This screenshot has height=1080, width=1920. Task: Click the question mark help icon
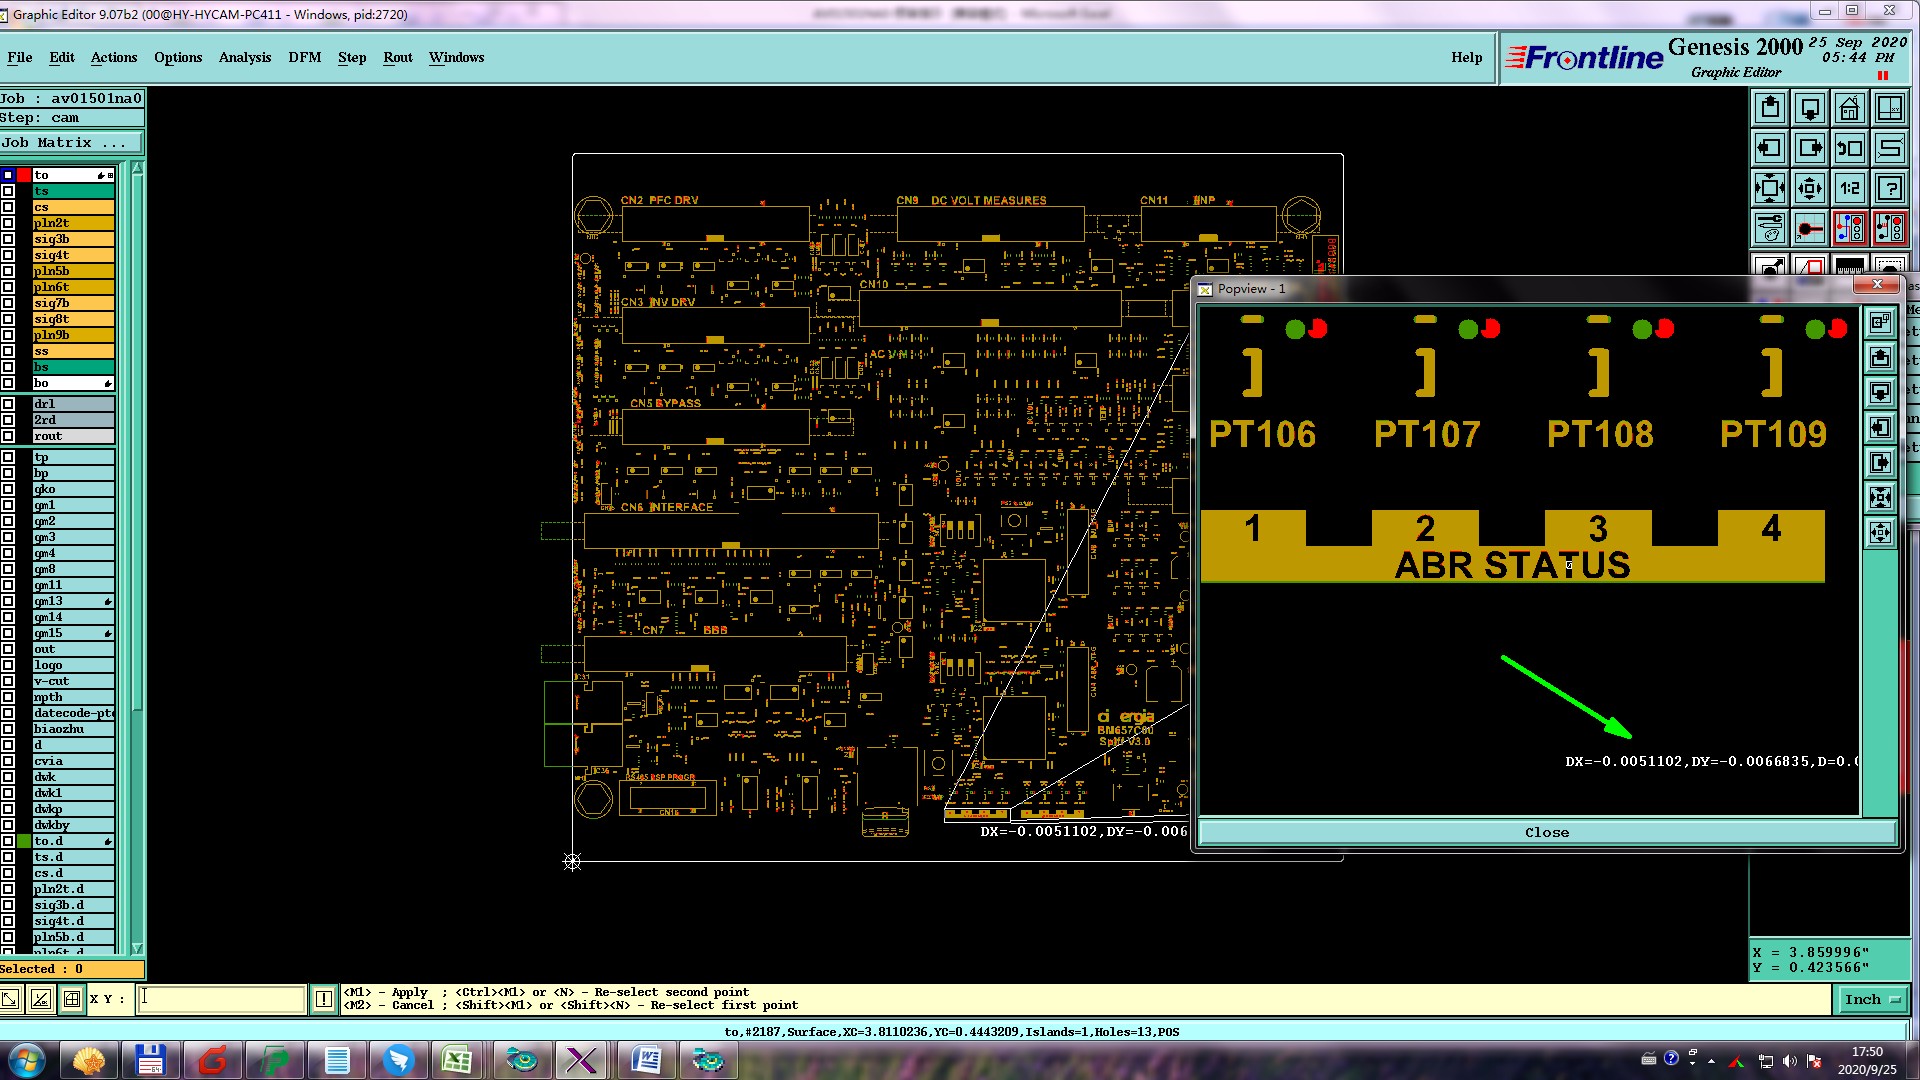pos(1889,188)
